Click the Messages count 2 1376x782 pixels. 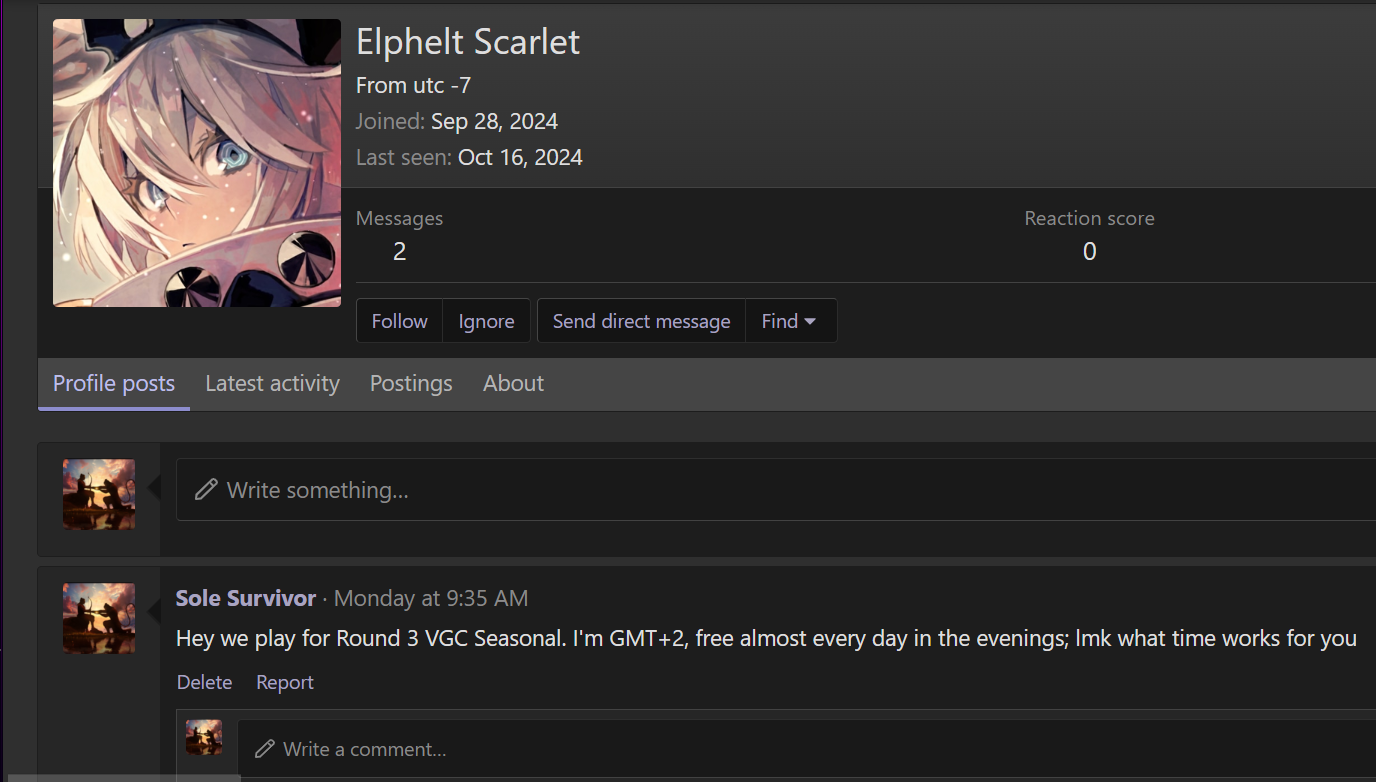coord(399,252)
